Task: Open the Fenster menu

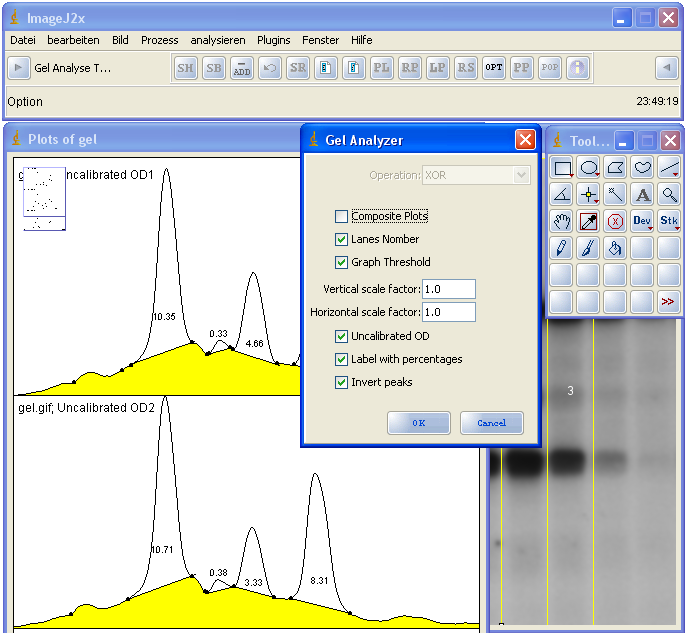Action: [x=321, y=40]
